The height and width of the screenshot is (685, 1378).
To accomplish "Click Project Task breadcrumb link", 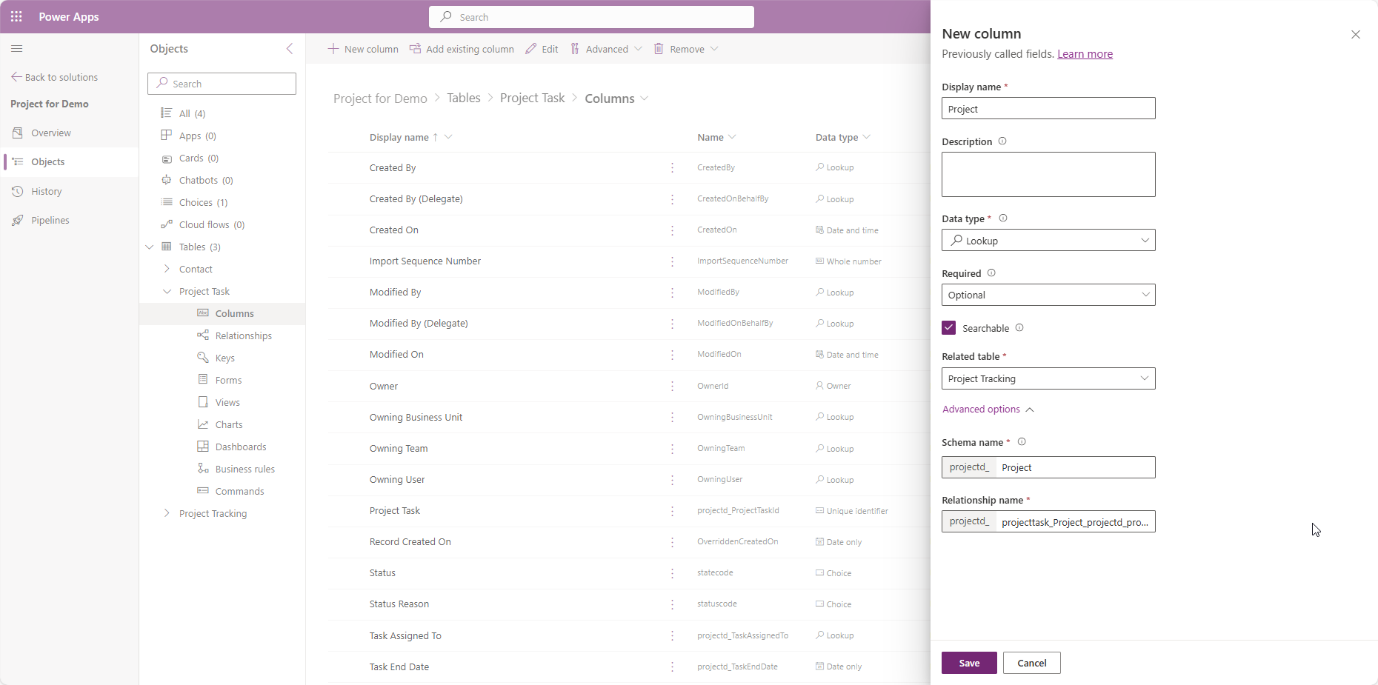I will pyautogui.click(x=532, y=98).
